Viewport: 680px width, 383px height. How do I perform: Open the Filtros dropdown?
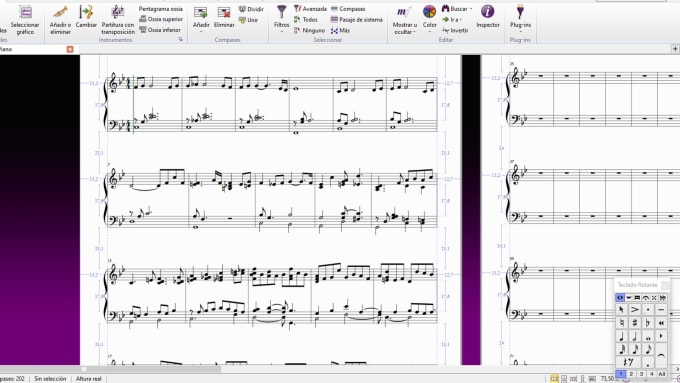pyautogui.click(x=281, y=20)
